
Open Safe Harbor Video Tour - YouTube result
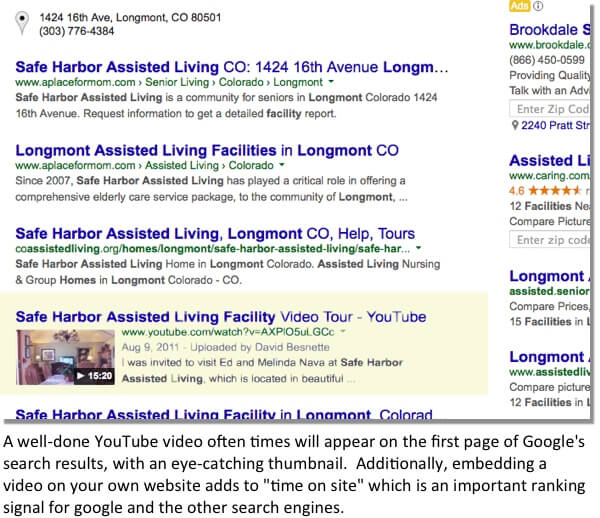tap(221, 317)
